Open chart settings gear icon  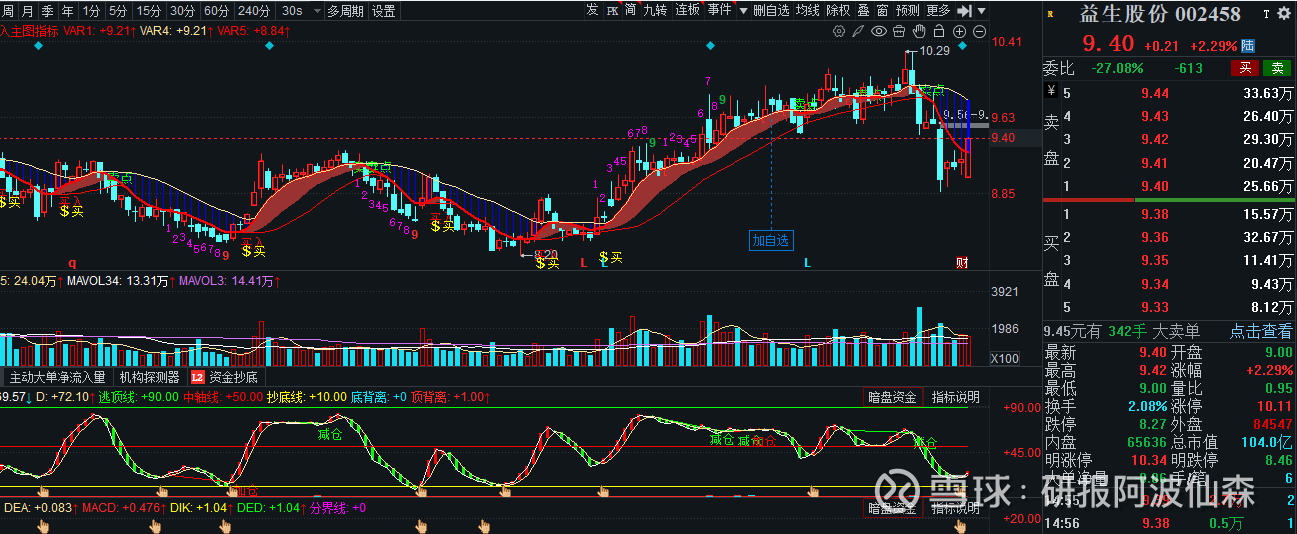[x=839, y=32]
